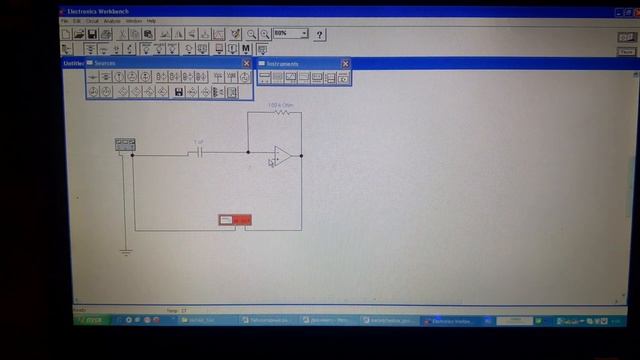Open the Diodes parts bin

pyautogui.click(x=117, y=49)
